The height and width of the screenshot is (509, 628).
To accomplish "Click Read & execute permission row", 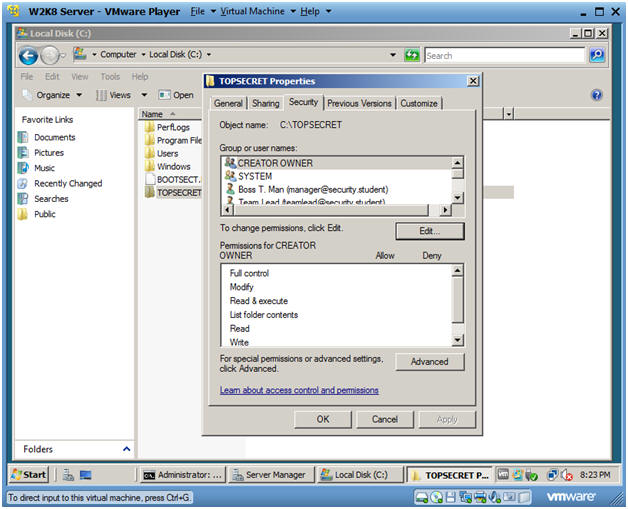I will tap(259, 301).
